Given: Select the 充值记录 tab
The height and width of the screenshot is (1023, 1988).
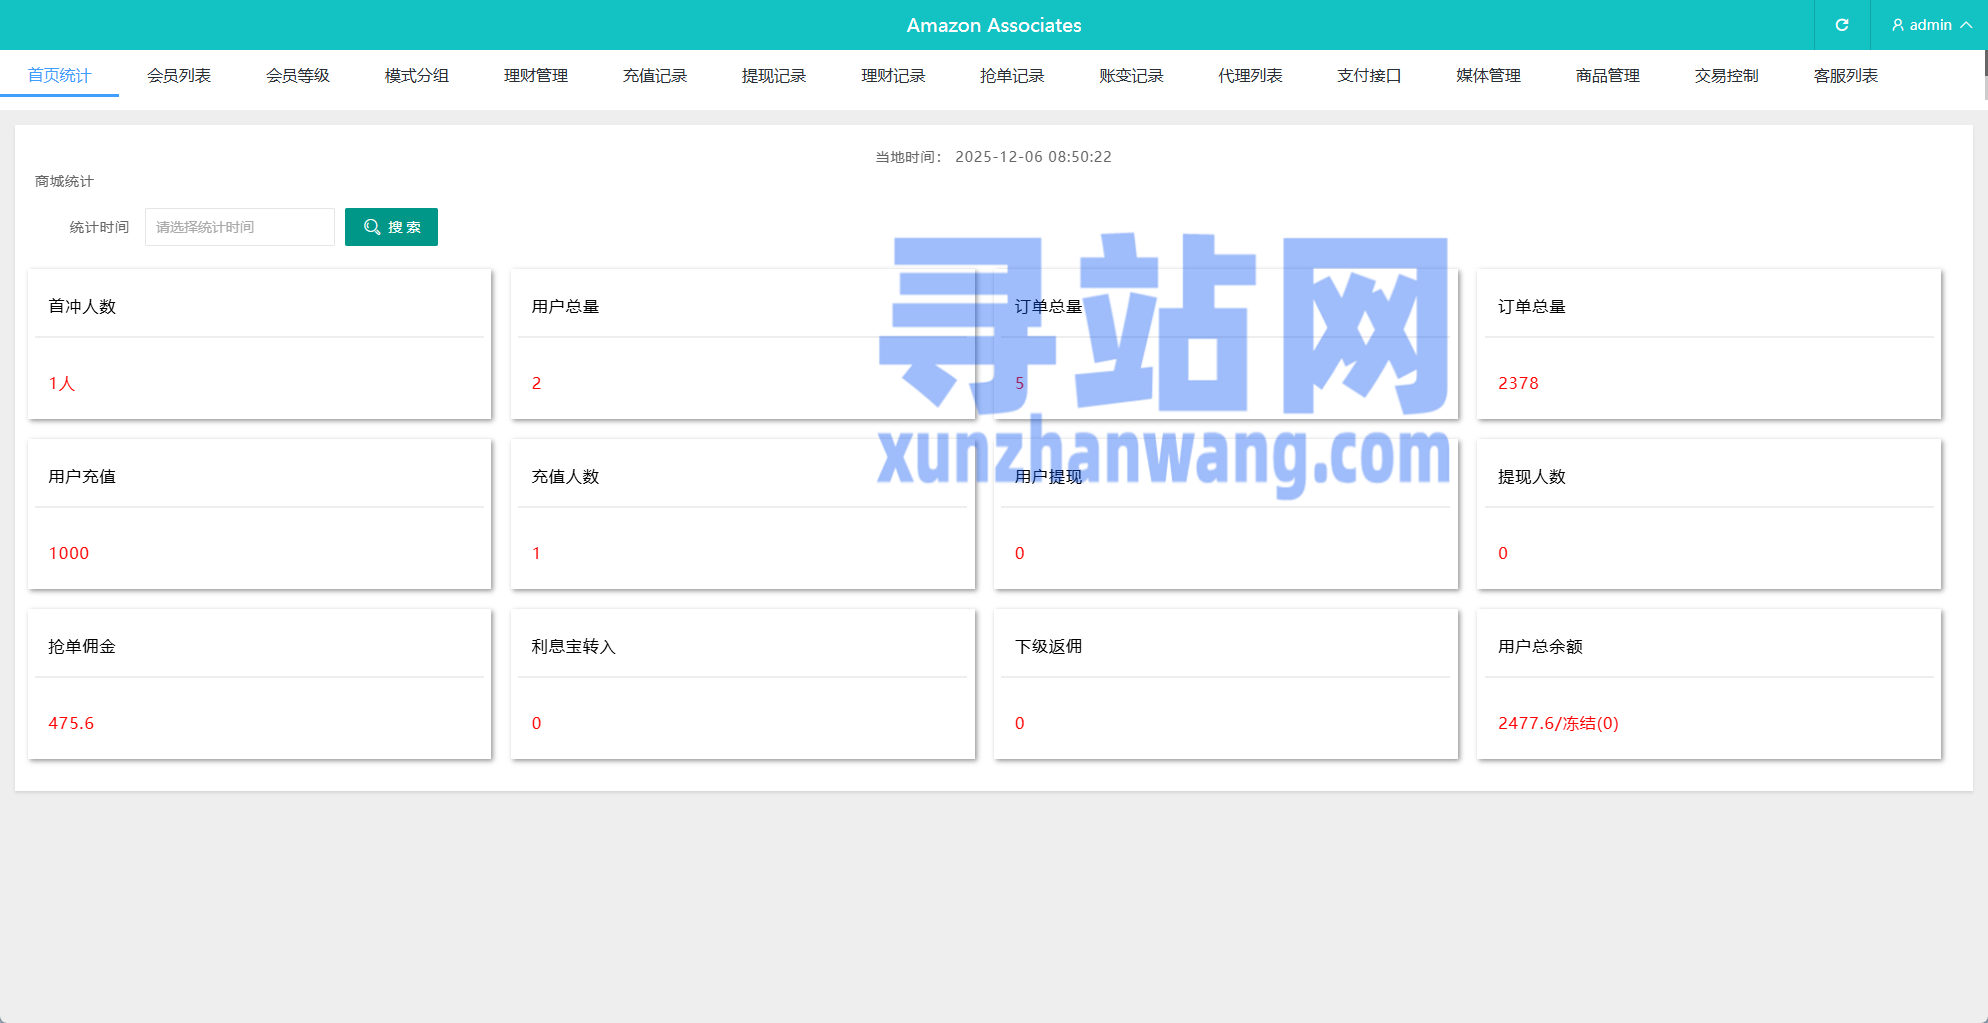Looking at the screenshot, I should pos(655,74).
